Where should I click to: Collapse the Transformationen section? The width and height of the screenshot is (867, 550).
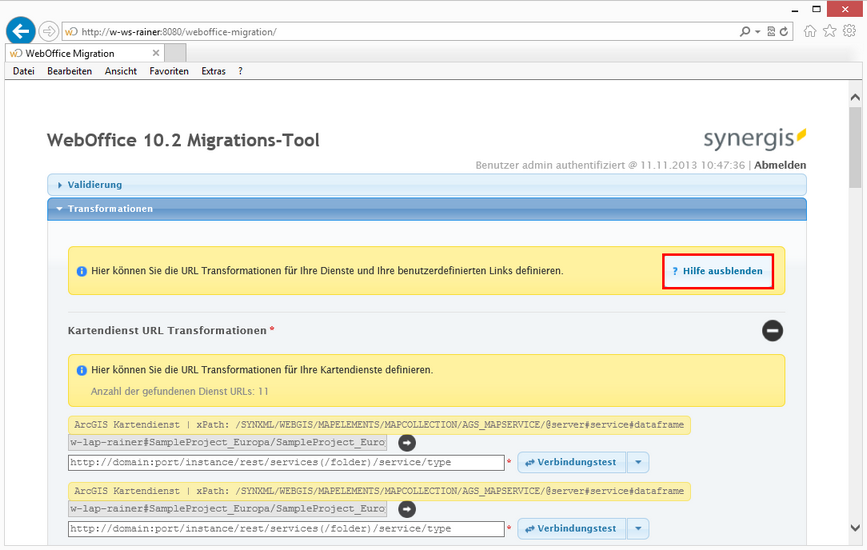click(x=427, y=209)
